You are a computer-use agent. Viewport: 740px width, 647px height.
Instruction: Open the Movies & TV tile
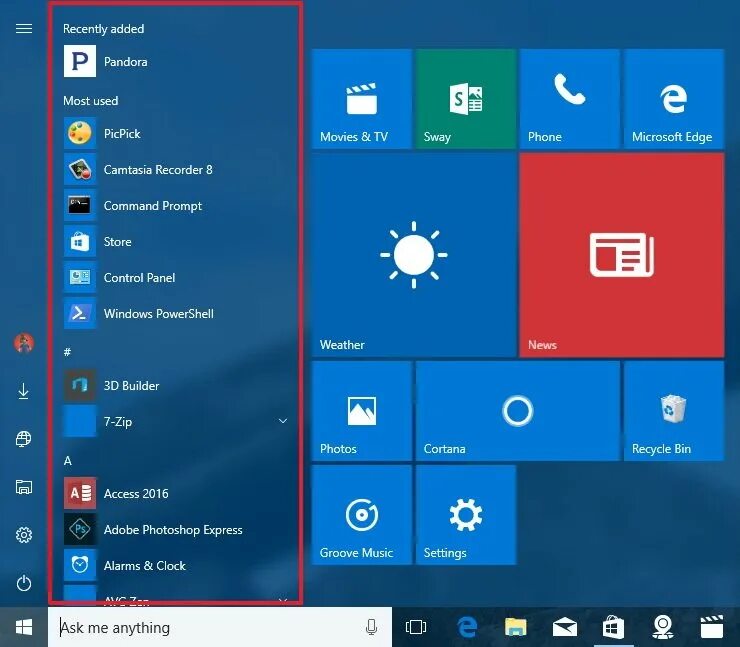pos(362,99)
